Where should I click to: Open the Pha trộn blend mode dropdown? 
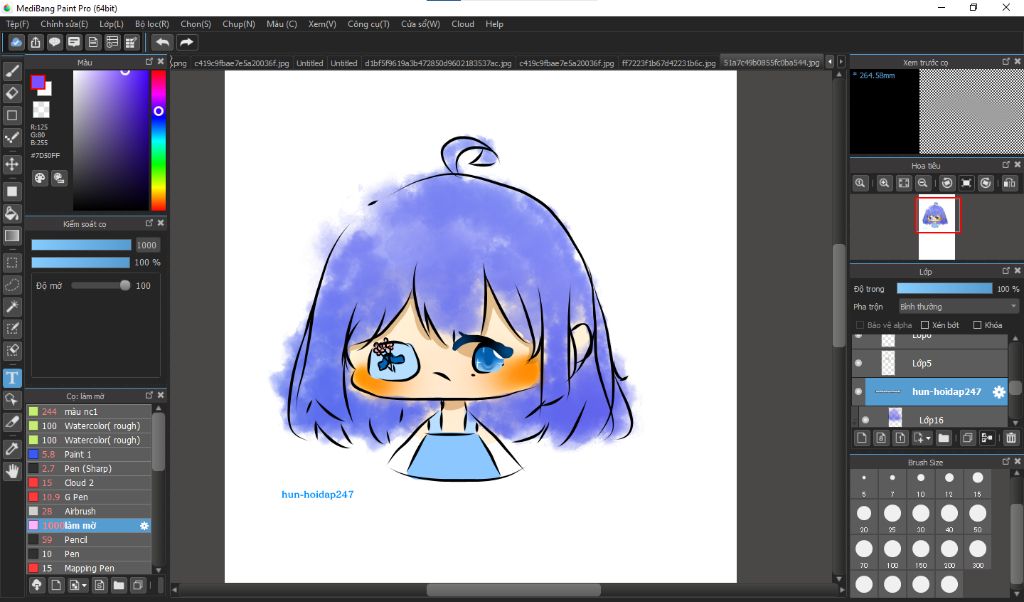tap(959, 307)
